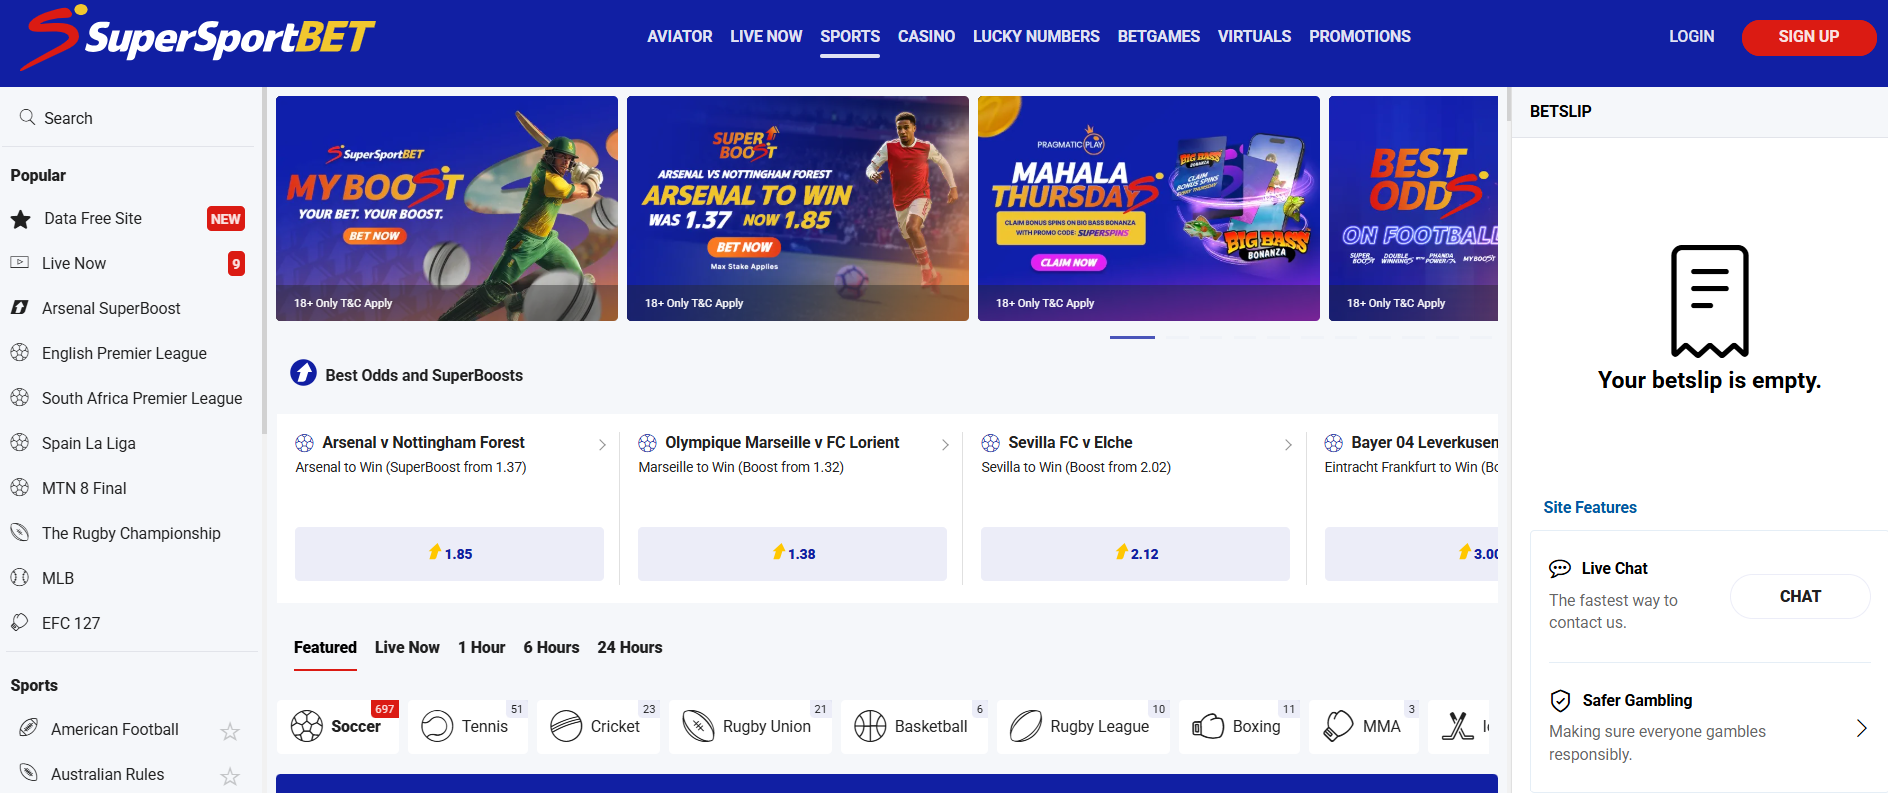Image resolution: width=1888 pixels, height=793 pixels.
Task: Expand Olympique Marseille v FC Lorient arrow
Action: (945, 445)
